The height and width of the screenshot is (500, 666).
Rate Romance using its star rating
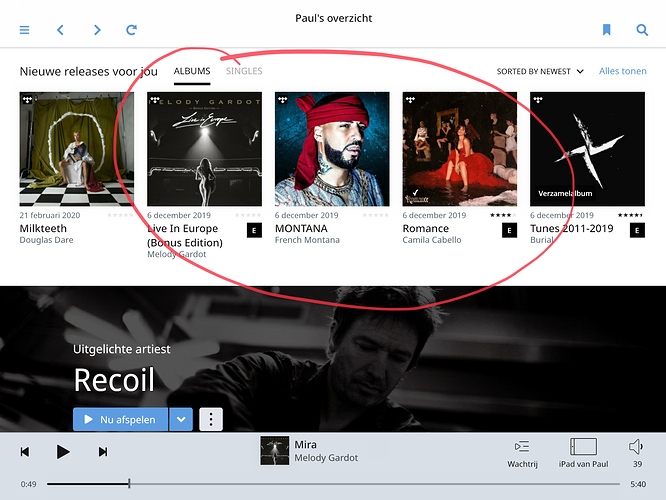pos(503,215)
